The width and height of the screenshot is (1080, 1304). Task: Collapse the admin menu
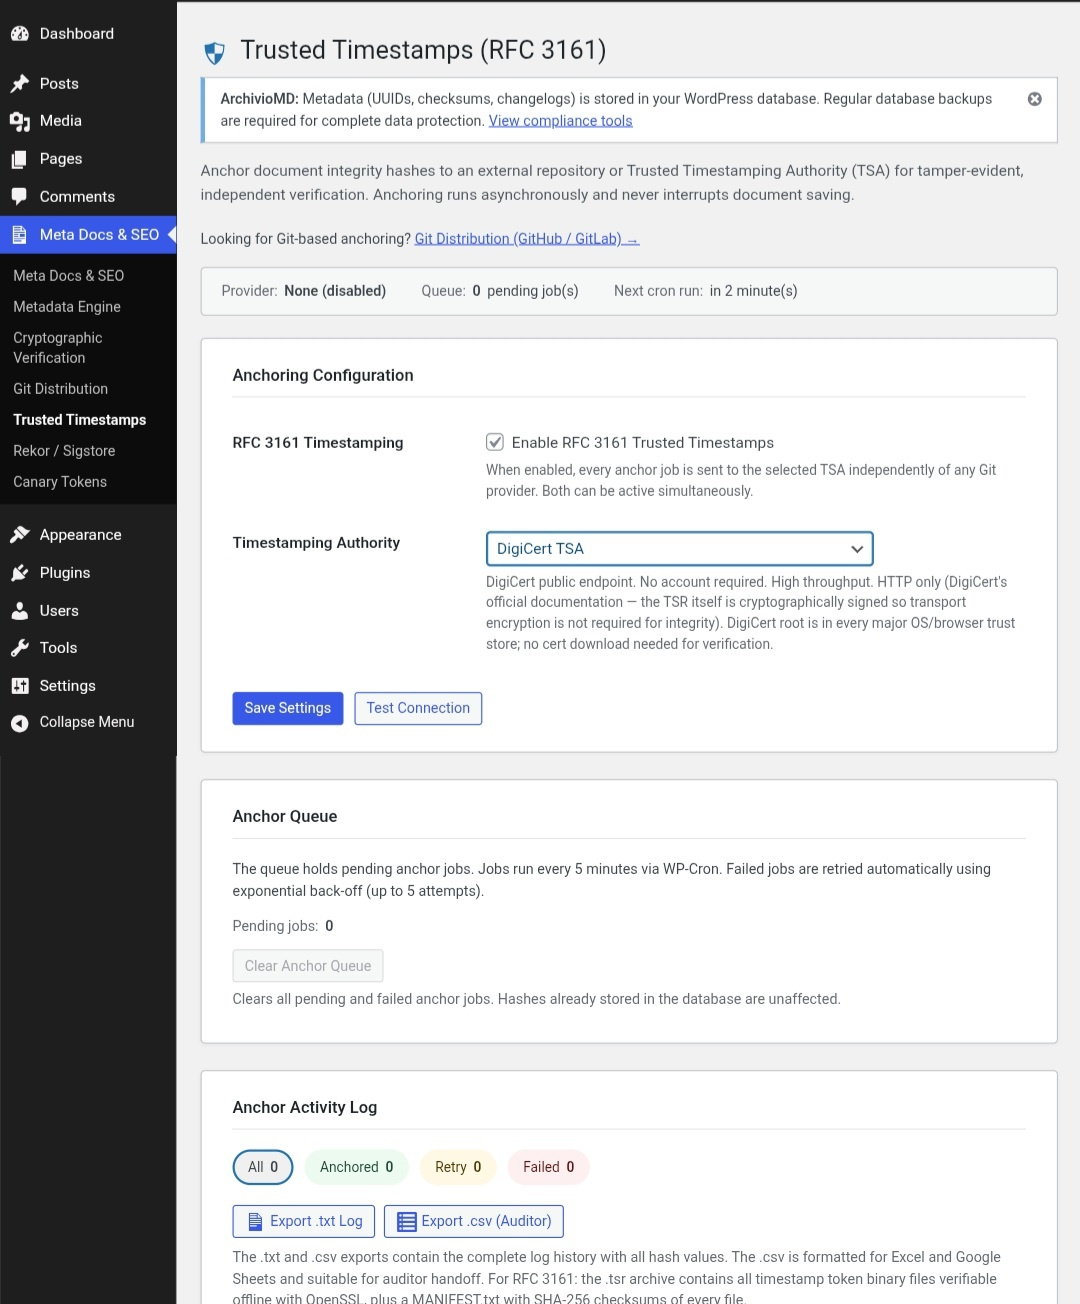[x=20, y=721]
